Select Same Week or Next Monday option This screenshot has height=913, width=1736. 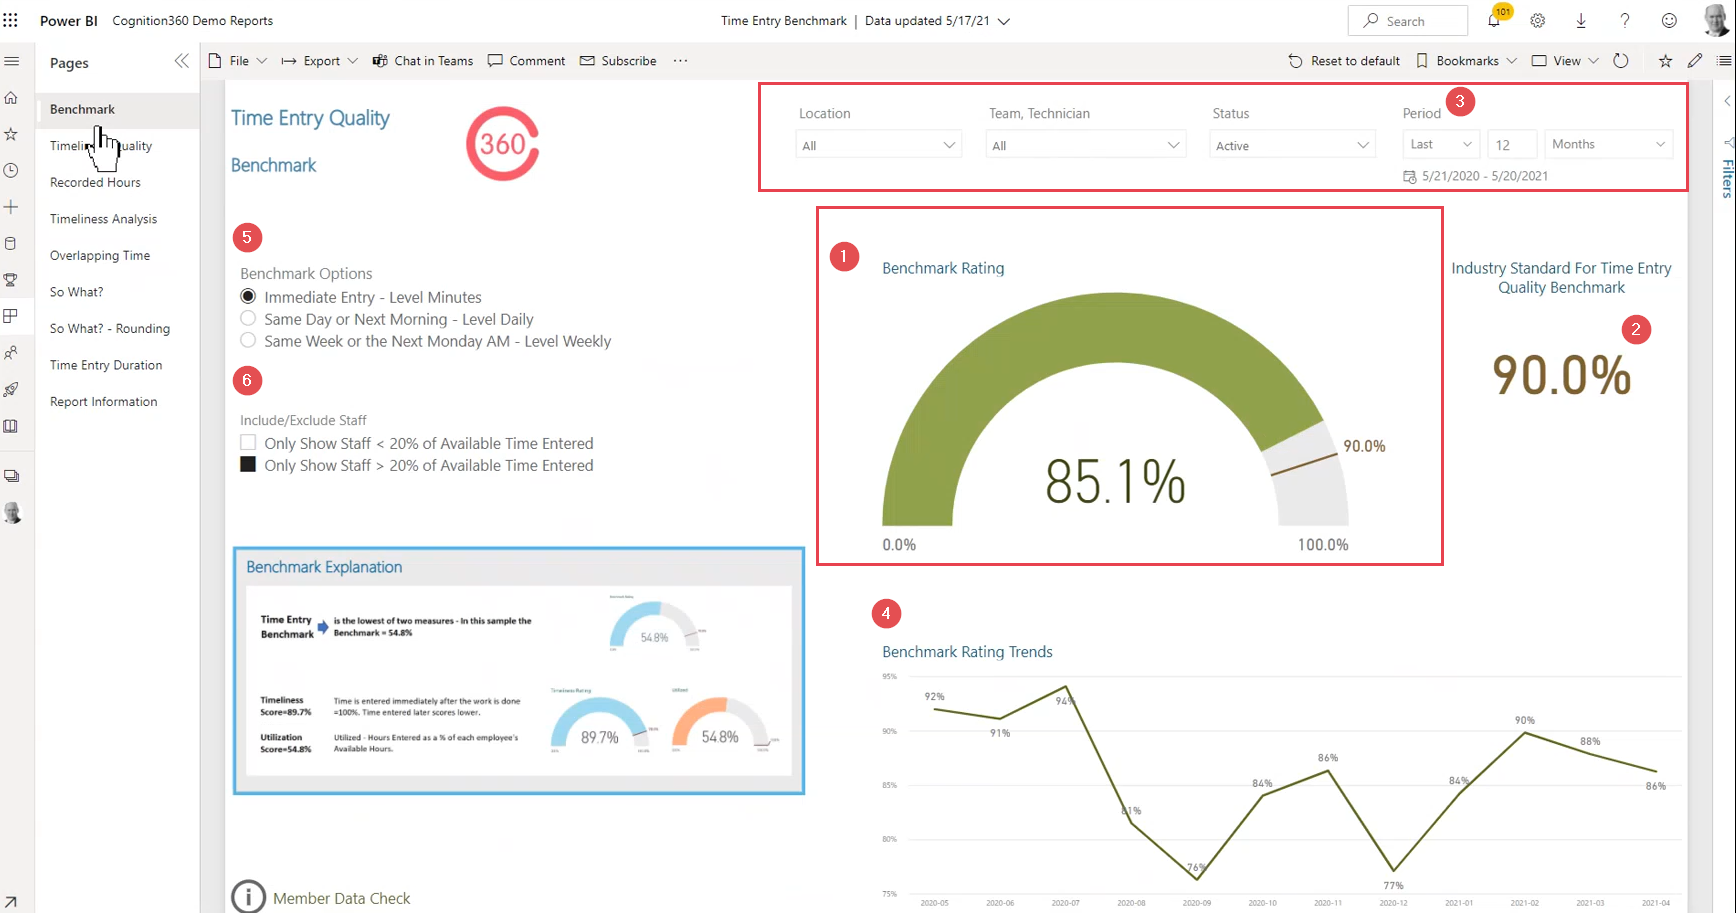[x=248, y=340]
